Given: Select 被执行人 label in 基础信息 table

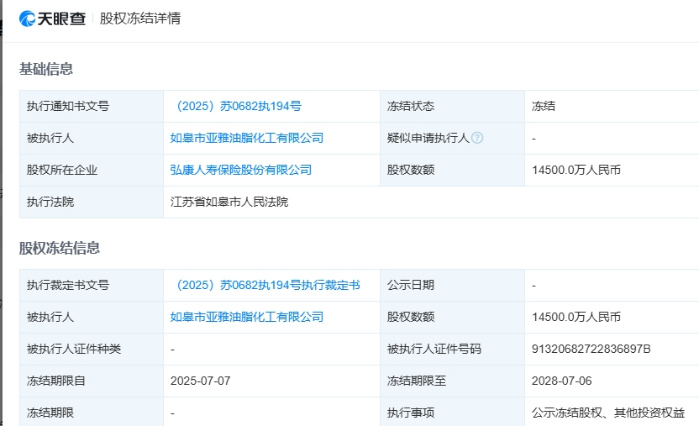Looking at the screenshot, I should (x=50, y=138).
